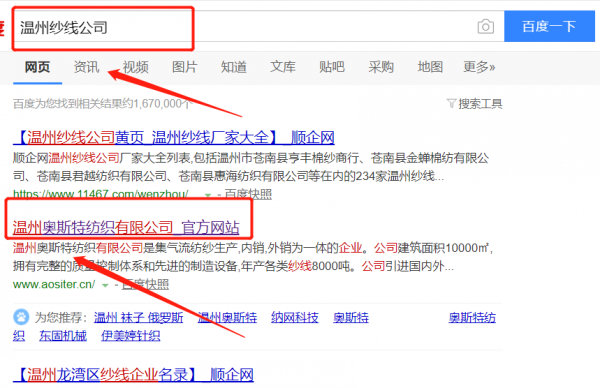
Task: Click recommended link 纳网科技
Action: point(295,317)
